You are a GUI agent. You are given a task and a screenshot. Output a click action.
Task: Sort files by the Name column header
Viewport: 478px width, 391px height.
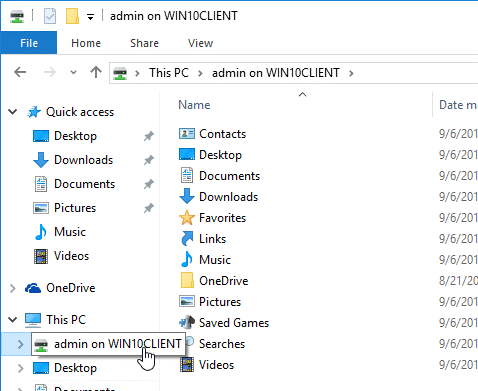(194, 105)
